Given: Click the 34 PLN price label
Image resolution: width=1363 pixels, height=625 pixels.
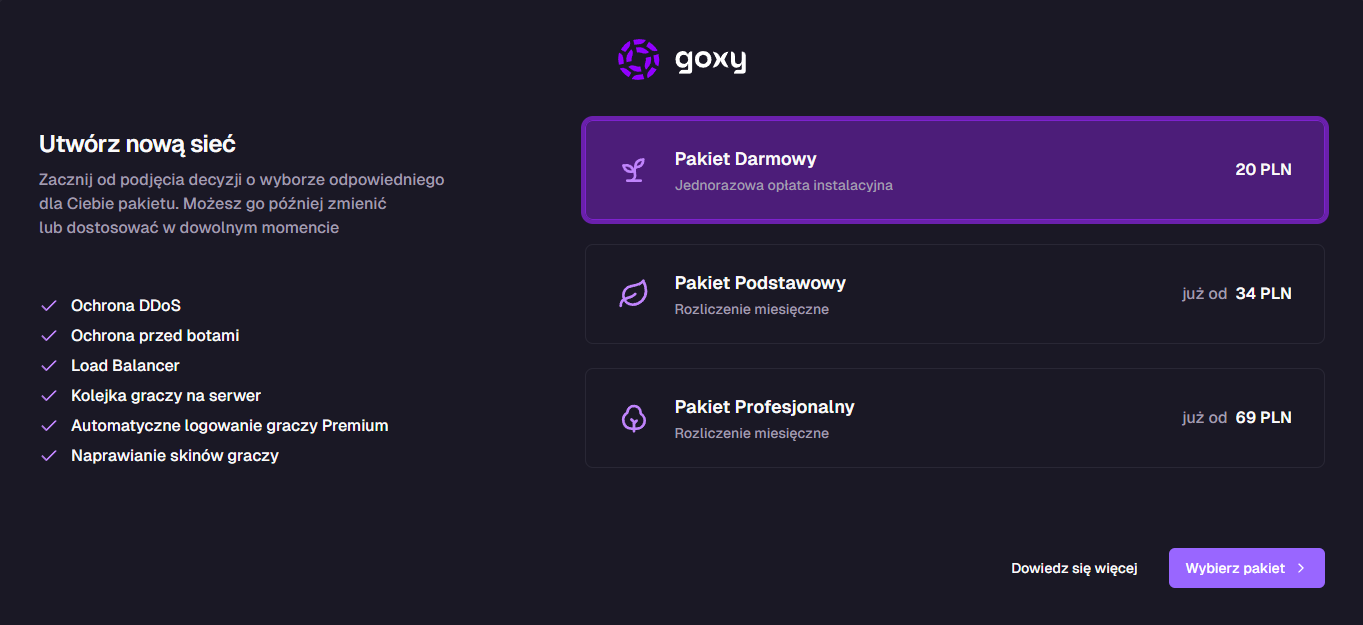Looking at the screenshot, I should coord(1263,294).
